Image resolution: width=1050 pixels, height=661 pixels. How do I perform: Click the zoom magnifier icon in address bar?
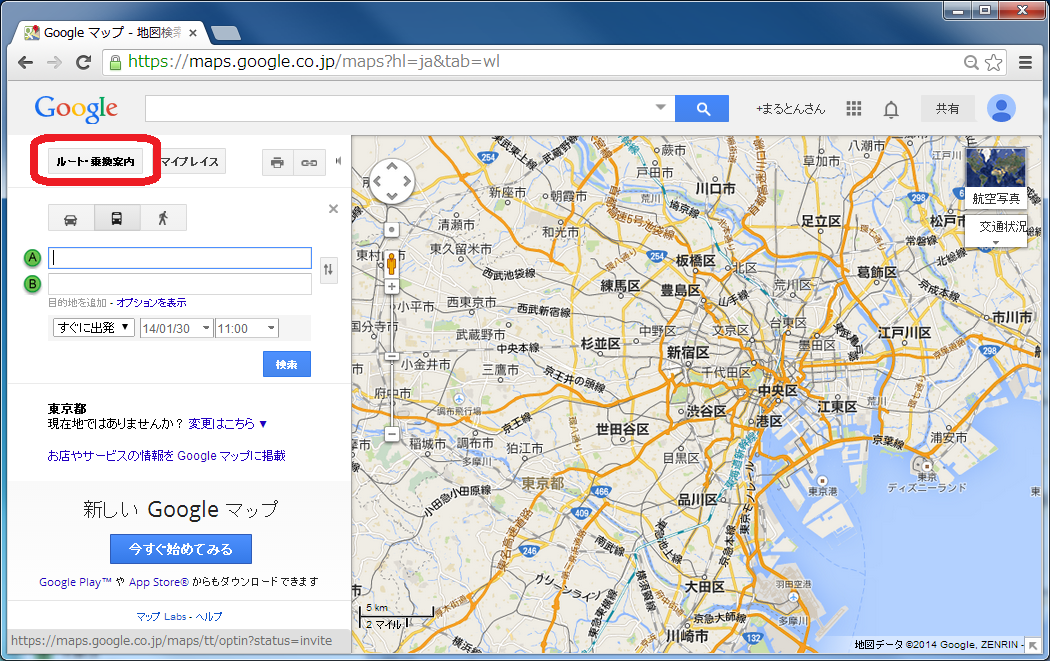[971, 62]
